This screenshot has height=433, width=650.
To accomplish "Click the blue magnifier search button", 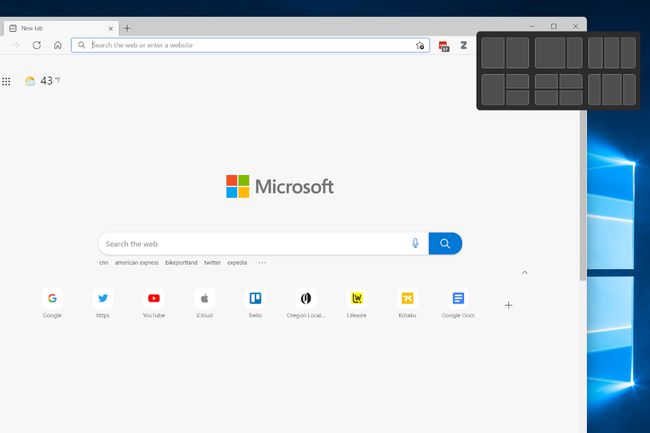I will coord(445,243).
